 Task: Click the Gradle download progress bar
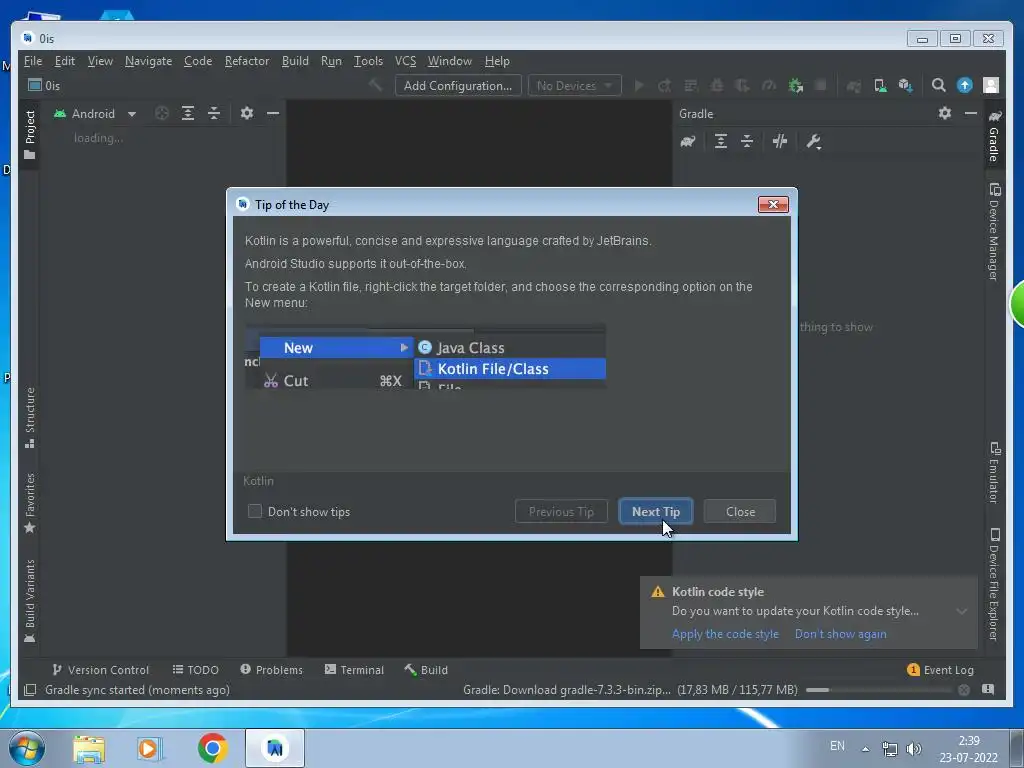(879, 690)
